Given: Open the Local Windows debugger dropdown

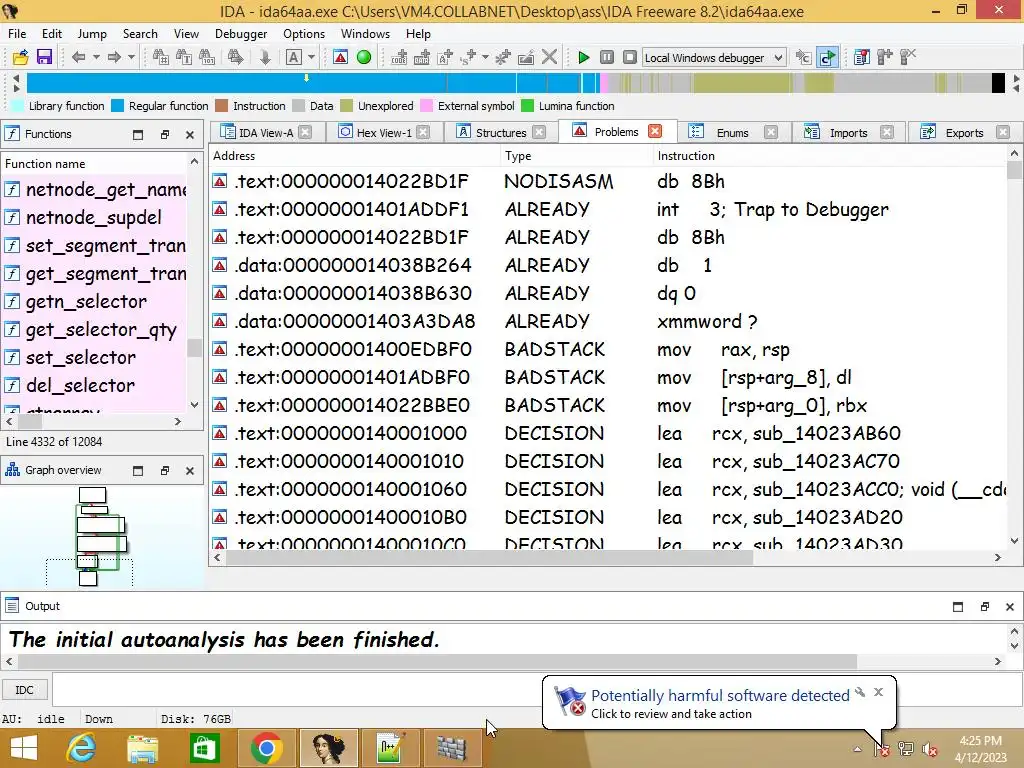Looking at the screenshot, I should pyautogui.click(x=714, y=57).
